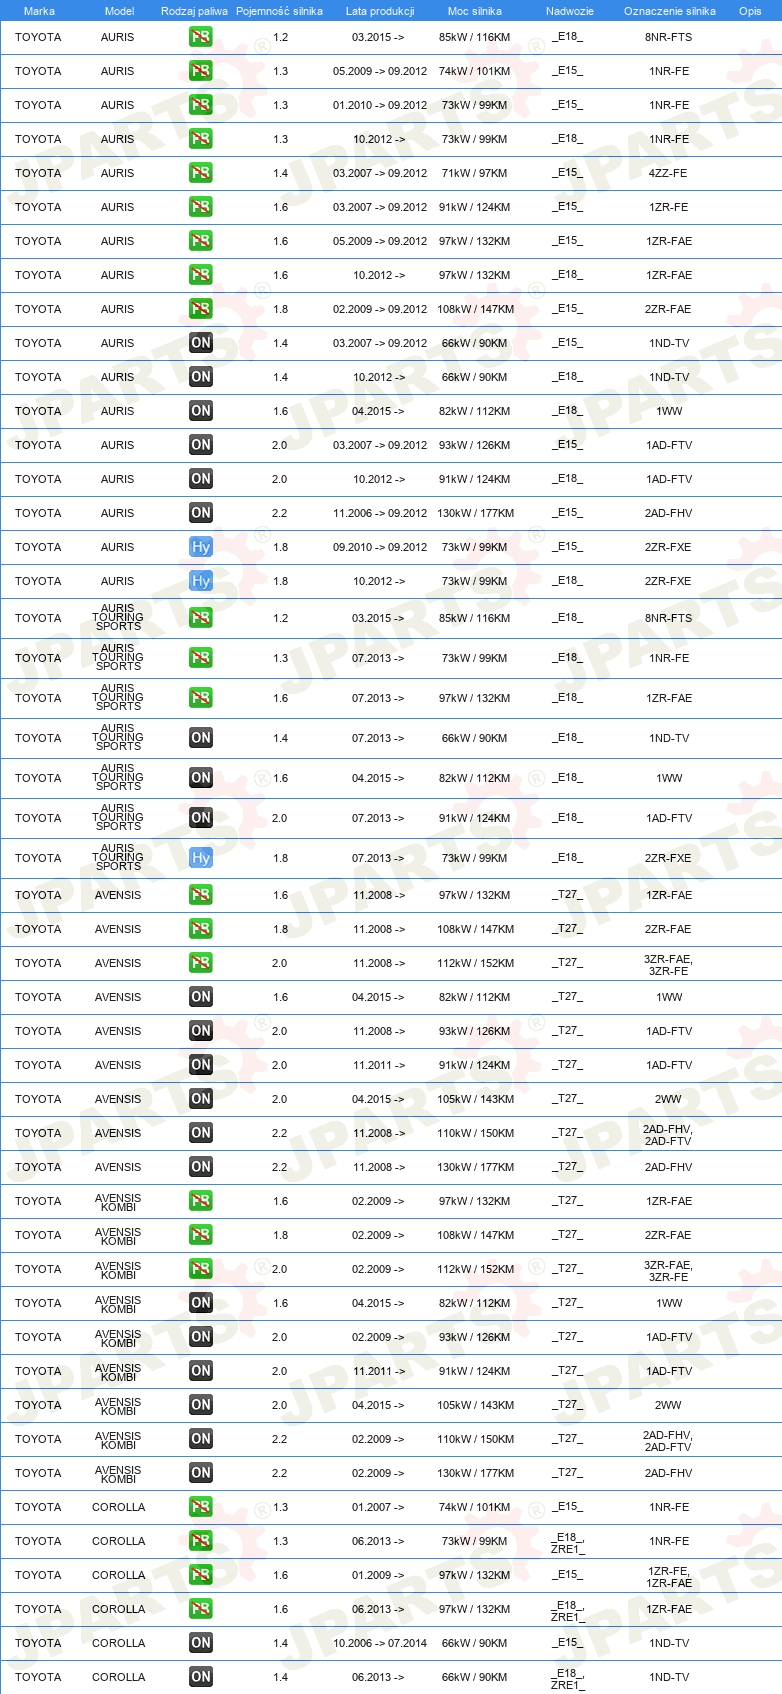
Task: Click PB icon for Auris Touring Sports 1.3
Action: 201,658
